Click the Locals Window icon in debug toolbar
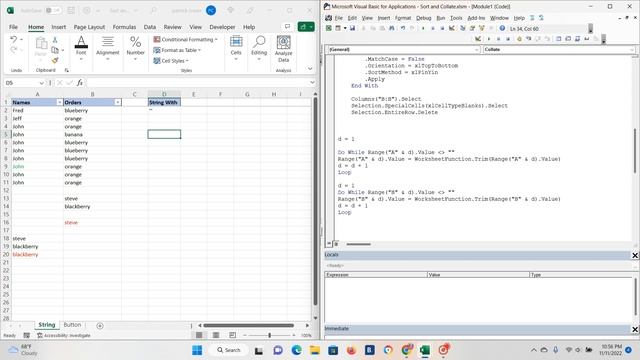This screenshot has width=640, height=360. [x=558, y=39]
